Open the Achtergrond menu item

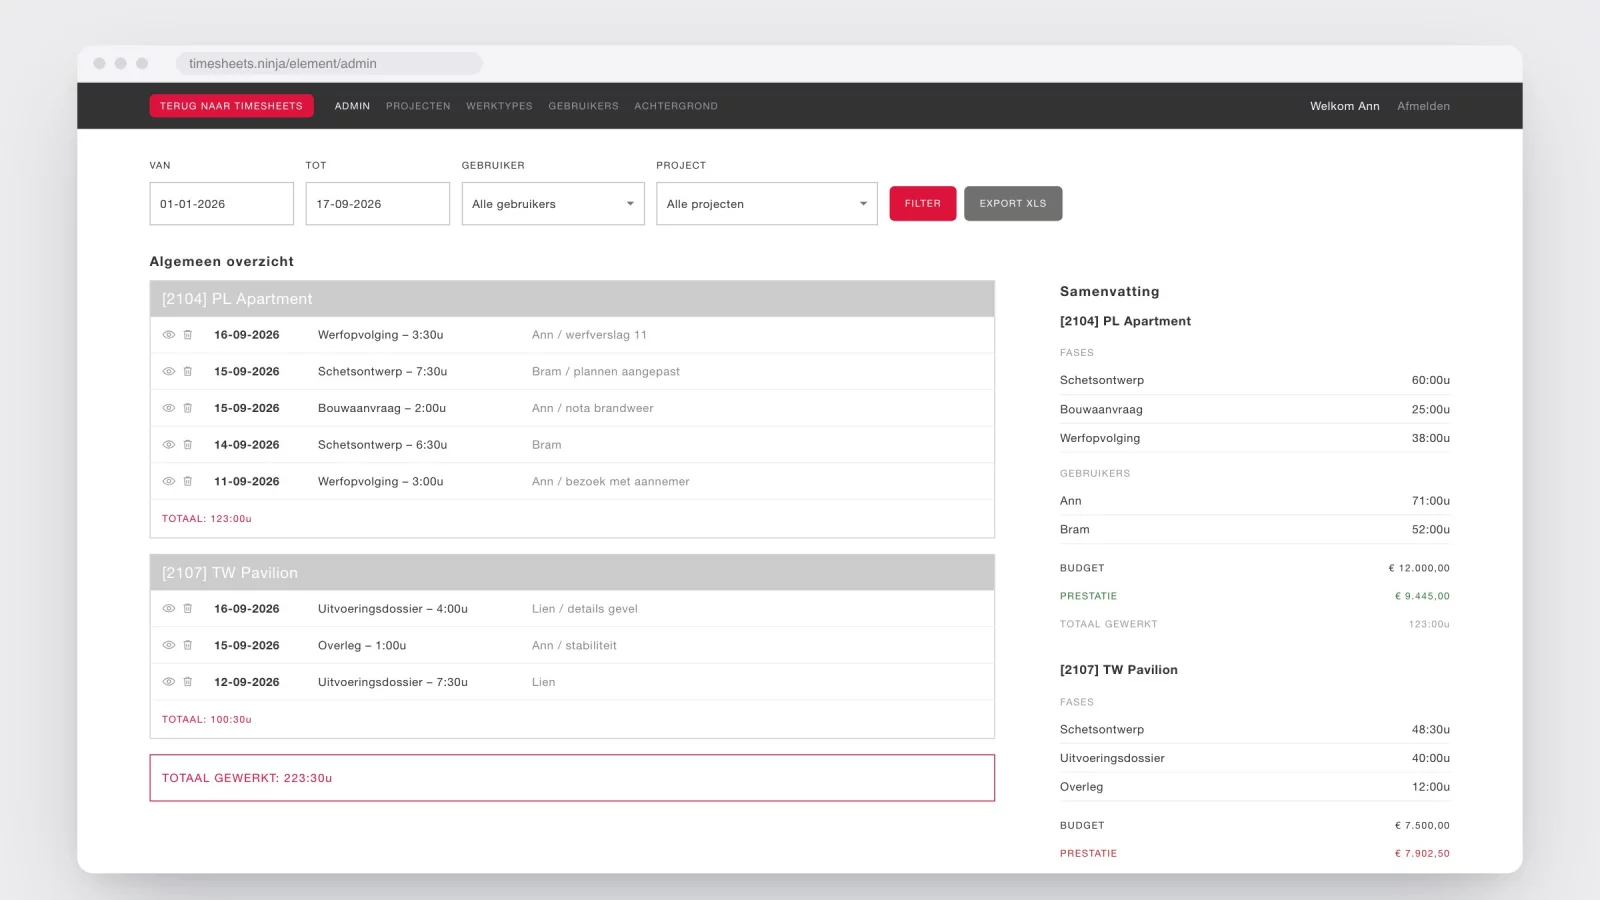tap(676, 106)
